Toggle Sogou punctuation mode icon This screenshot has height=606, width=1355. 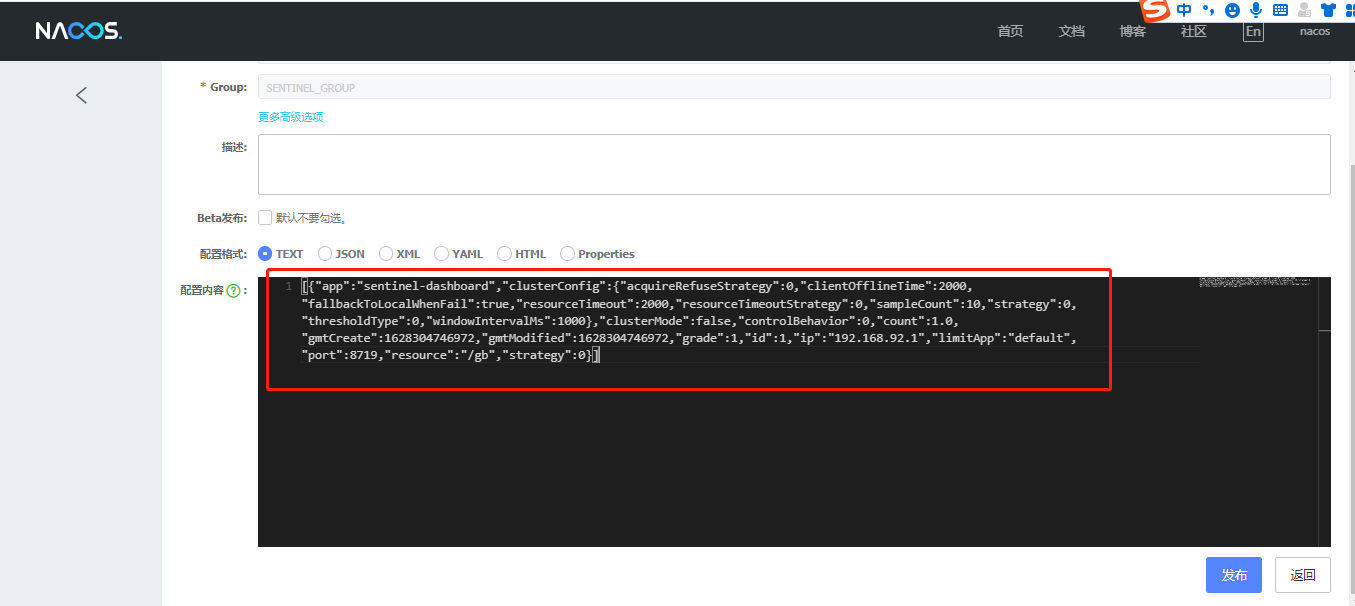pyautogui.click(x=1208, y=10)
